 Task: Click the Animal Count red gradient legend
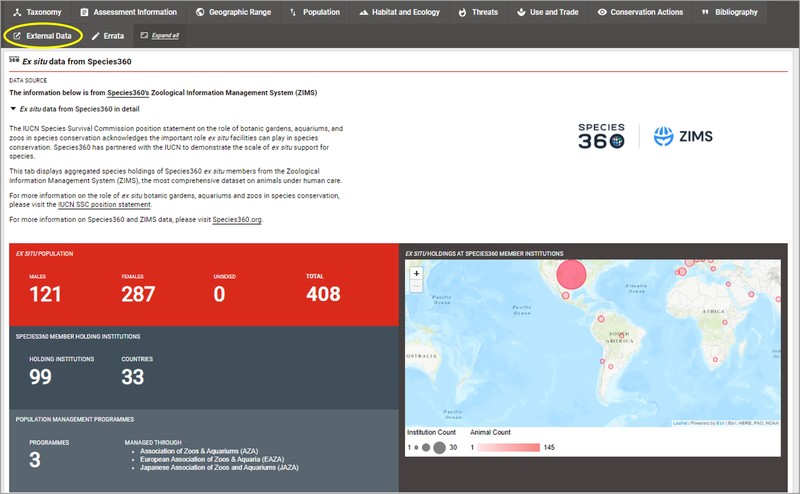pyautogui.click(x=508, y=448)
